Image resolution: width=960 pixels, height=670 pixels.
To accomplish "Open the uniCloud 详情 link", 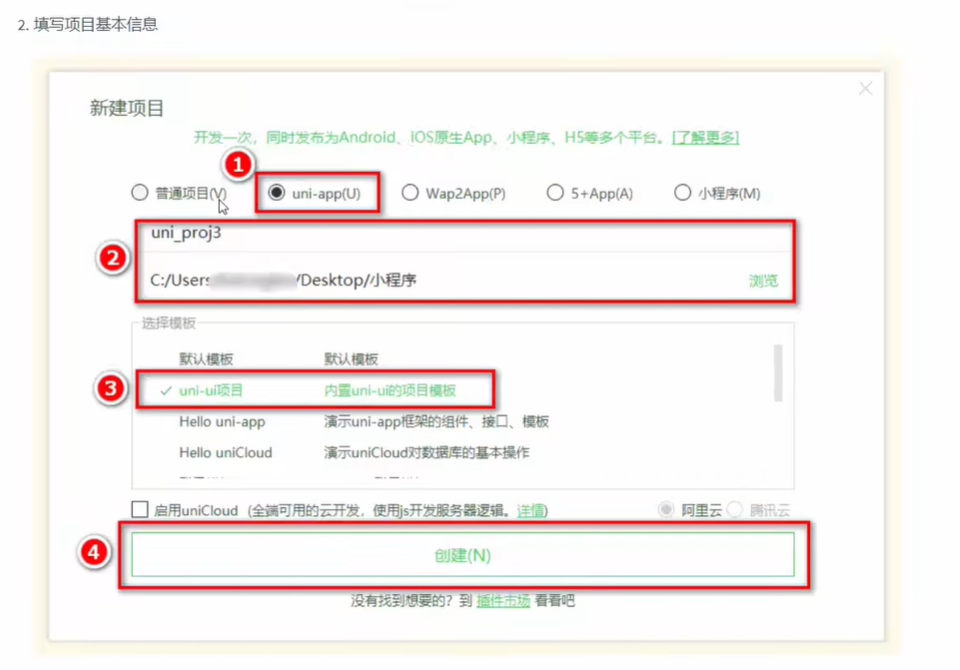I will pos(530,510).
